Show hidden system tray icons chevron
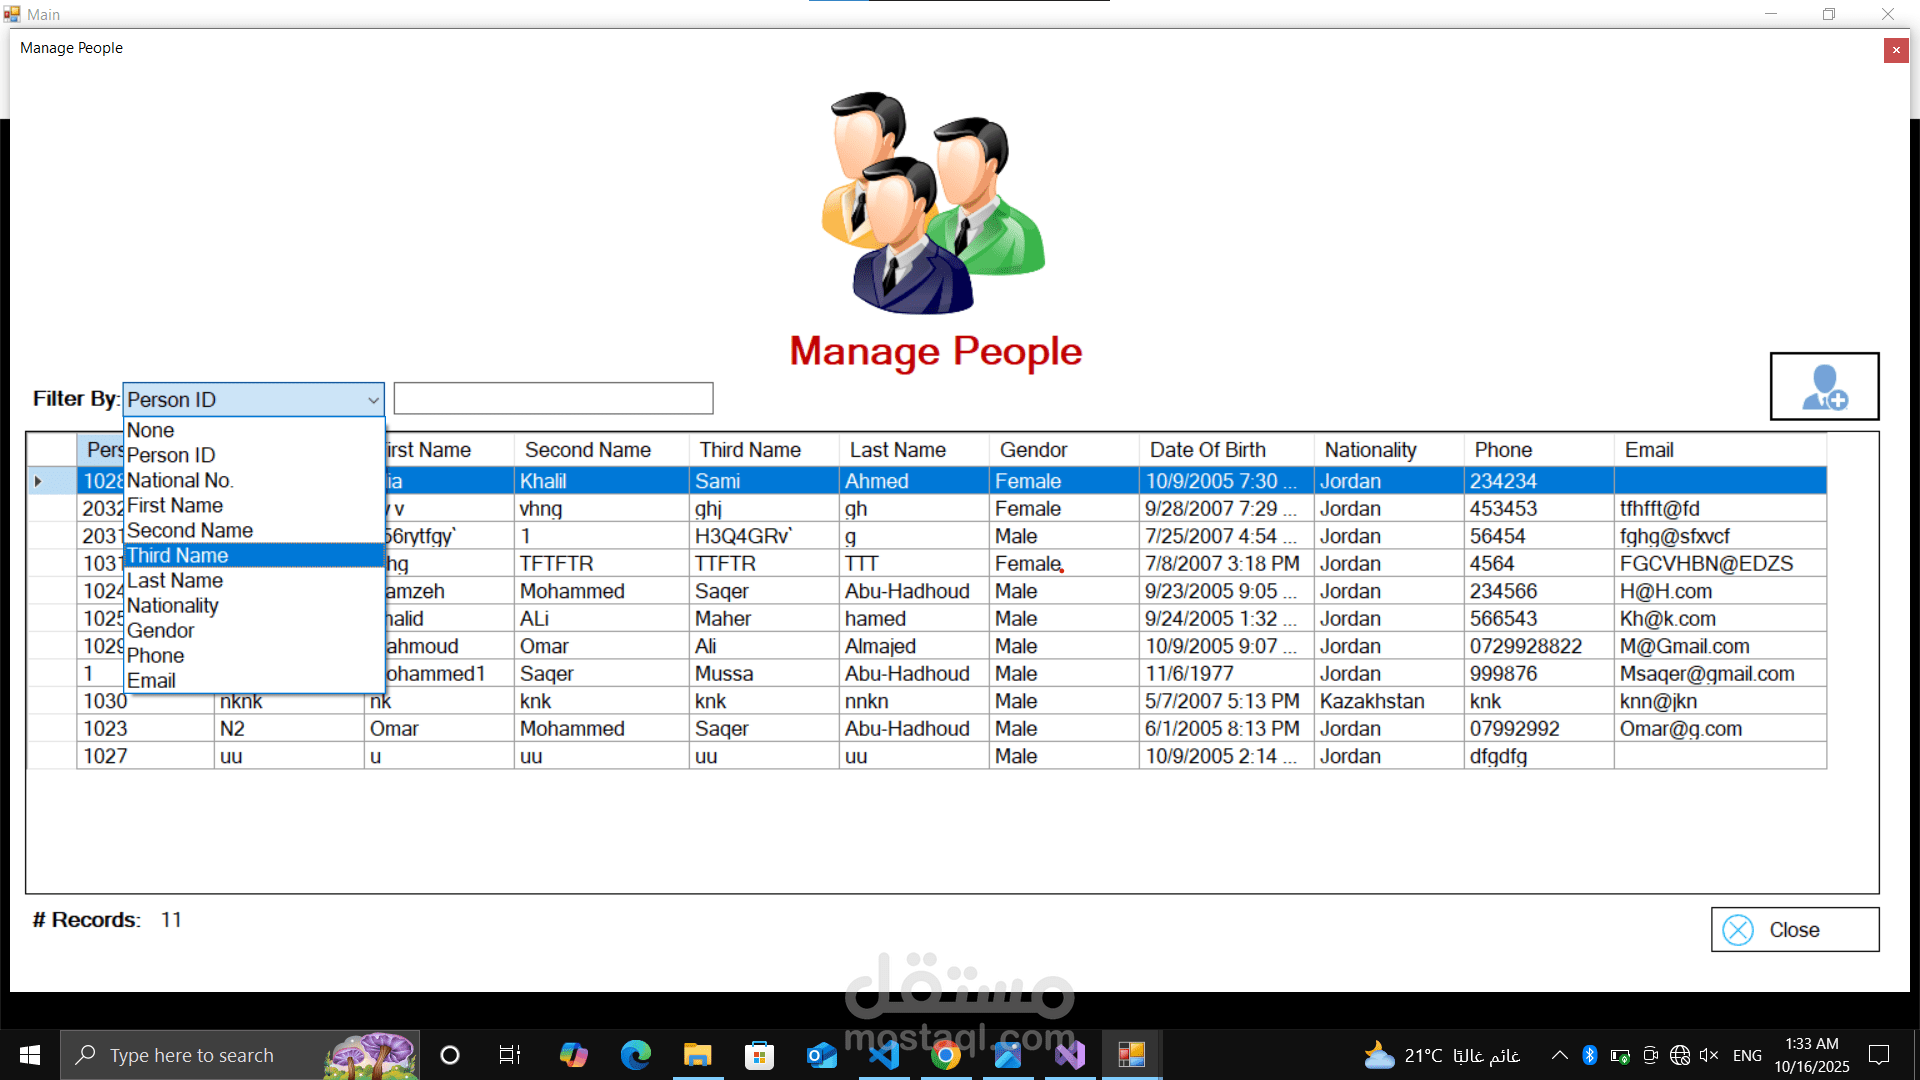 click(1559, 1055)
